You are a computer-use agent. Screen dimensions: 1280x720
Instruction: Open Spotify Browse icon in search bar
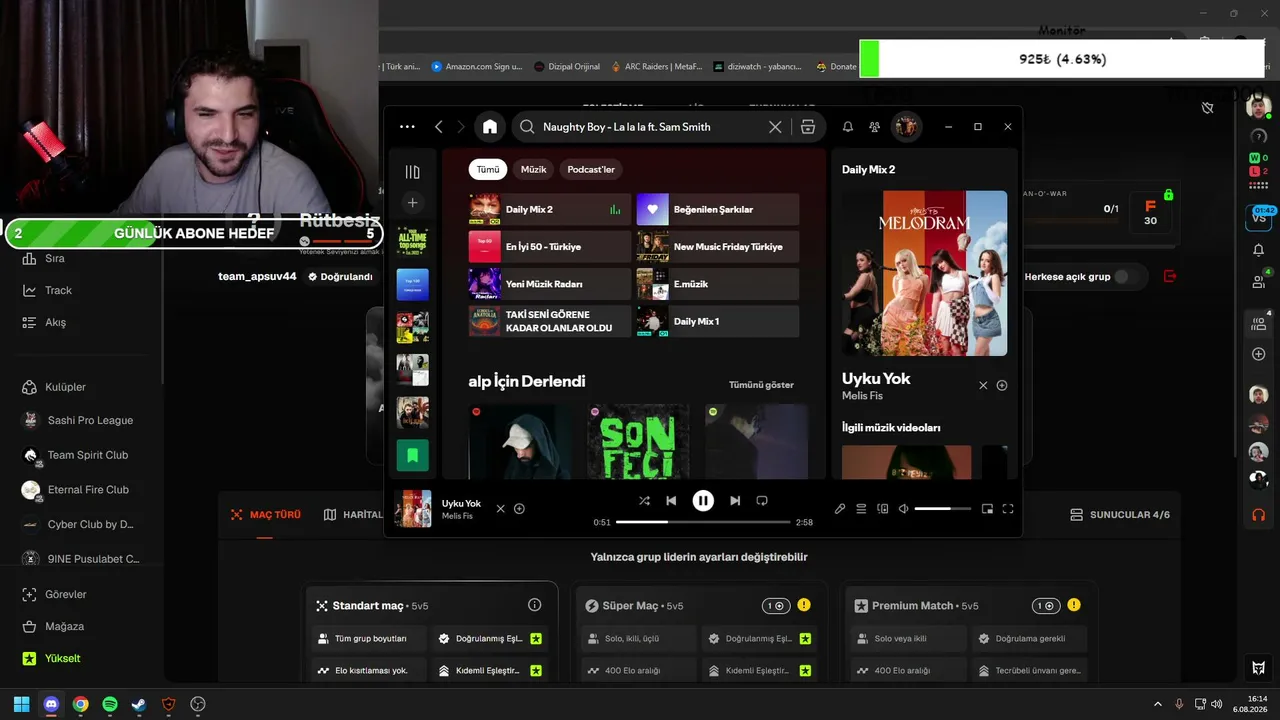click(808, 127)
